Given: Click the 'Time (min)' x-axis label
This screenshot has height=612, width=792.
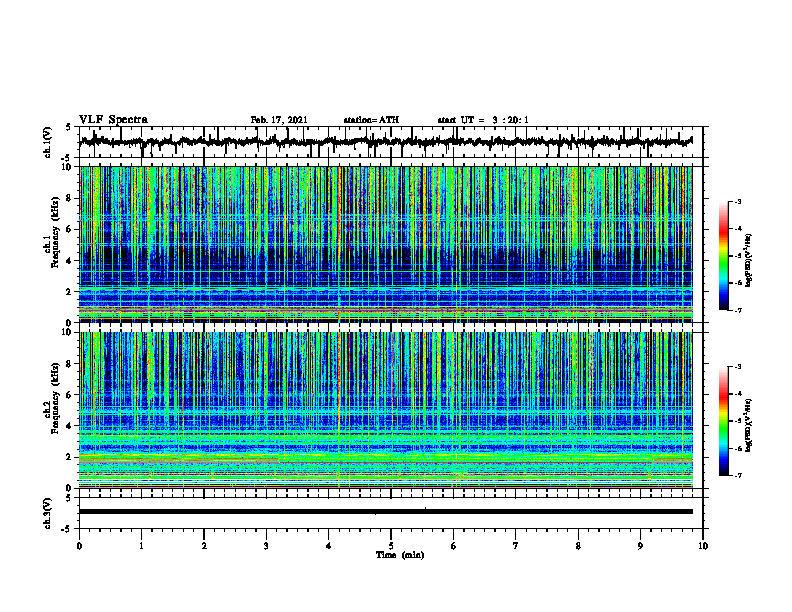Looking at the screenshot, I should pyautogui.click(x=400, y=555).
